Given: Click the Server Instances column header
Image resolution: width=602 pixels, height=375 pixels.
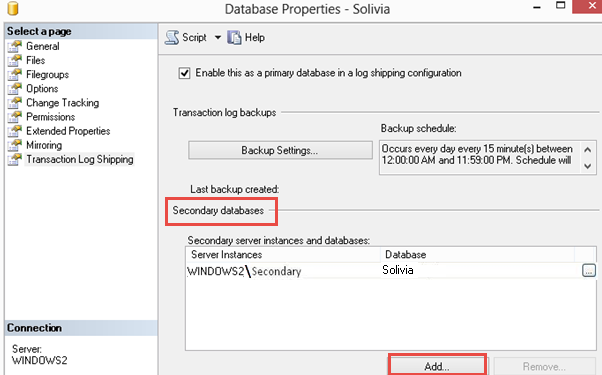Looking at the screenshot, I should [x=283, y=254].
